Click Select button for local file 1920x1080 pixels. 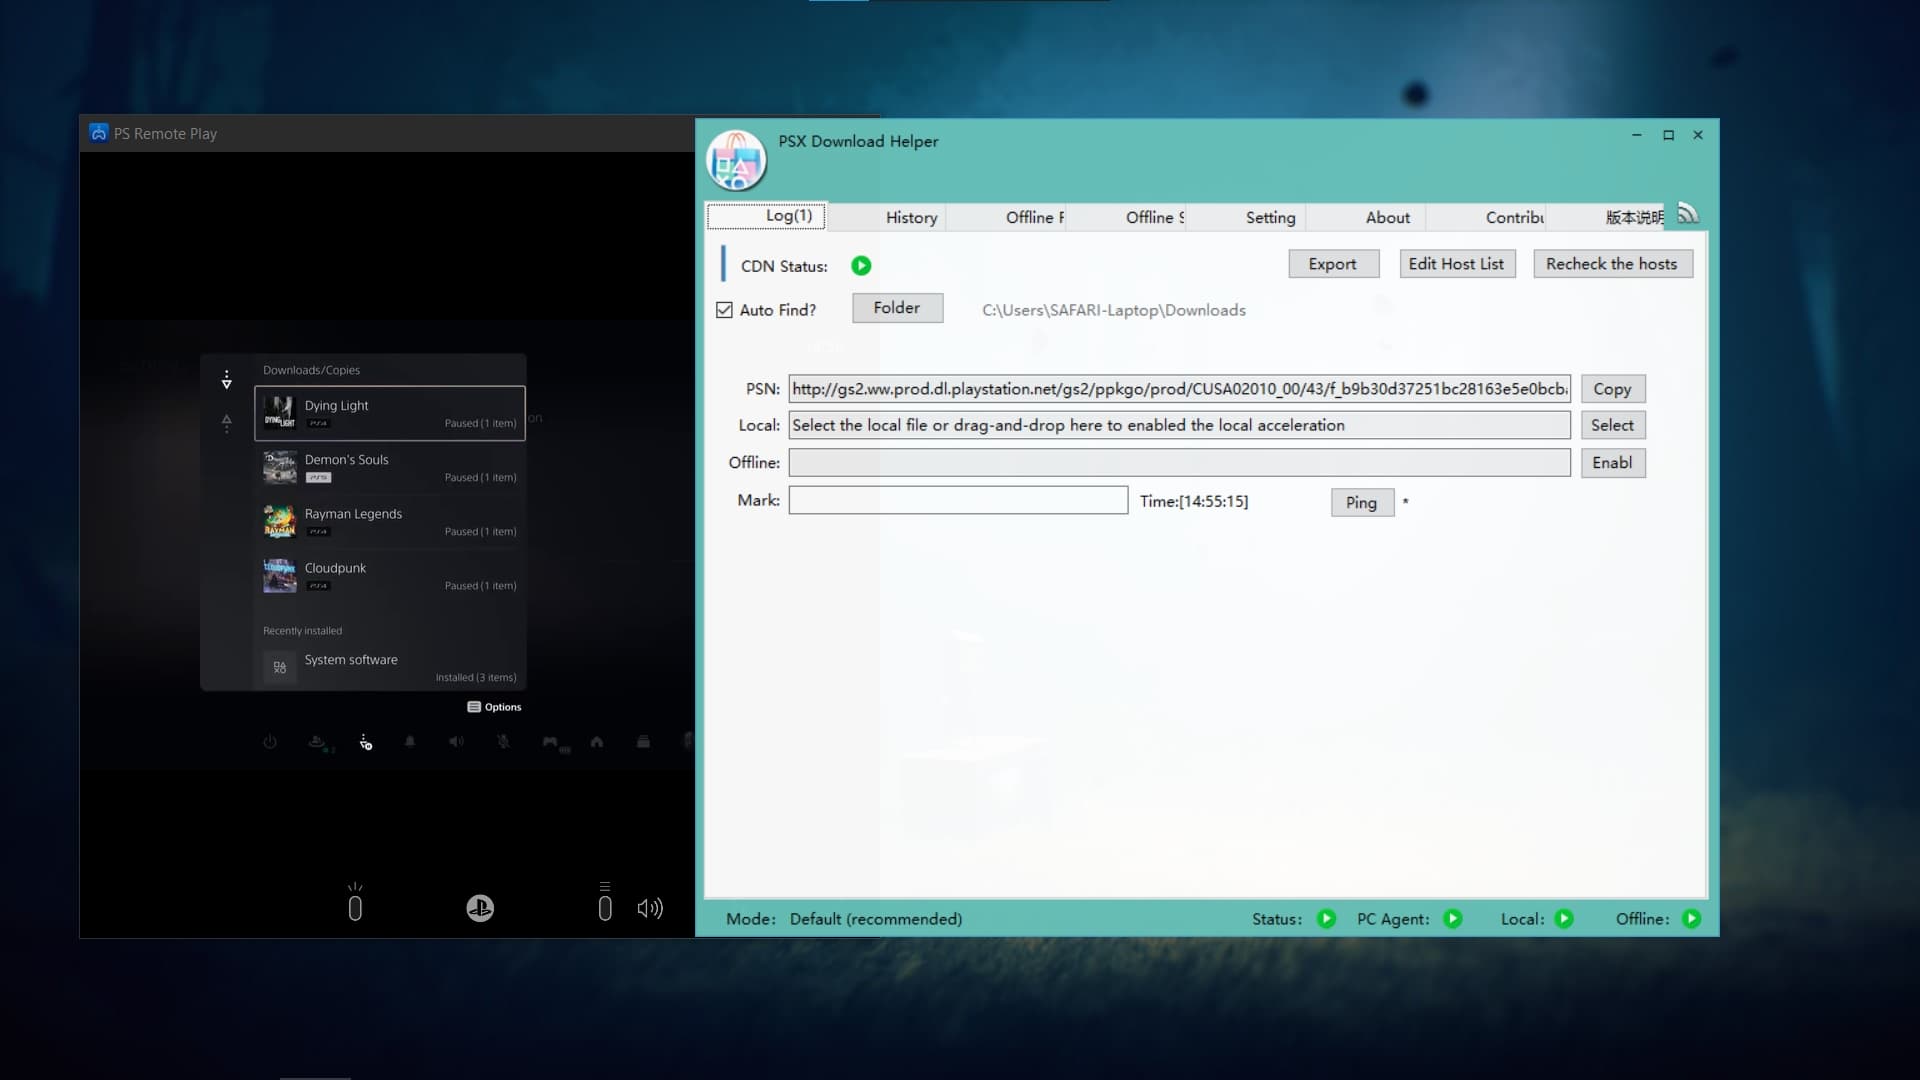1612,425
